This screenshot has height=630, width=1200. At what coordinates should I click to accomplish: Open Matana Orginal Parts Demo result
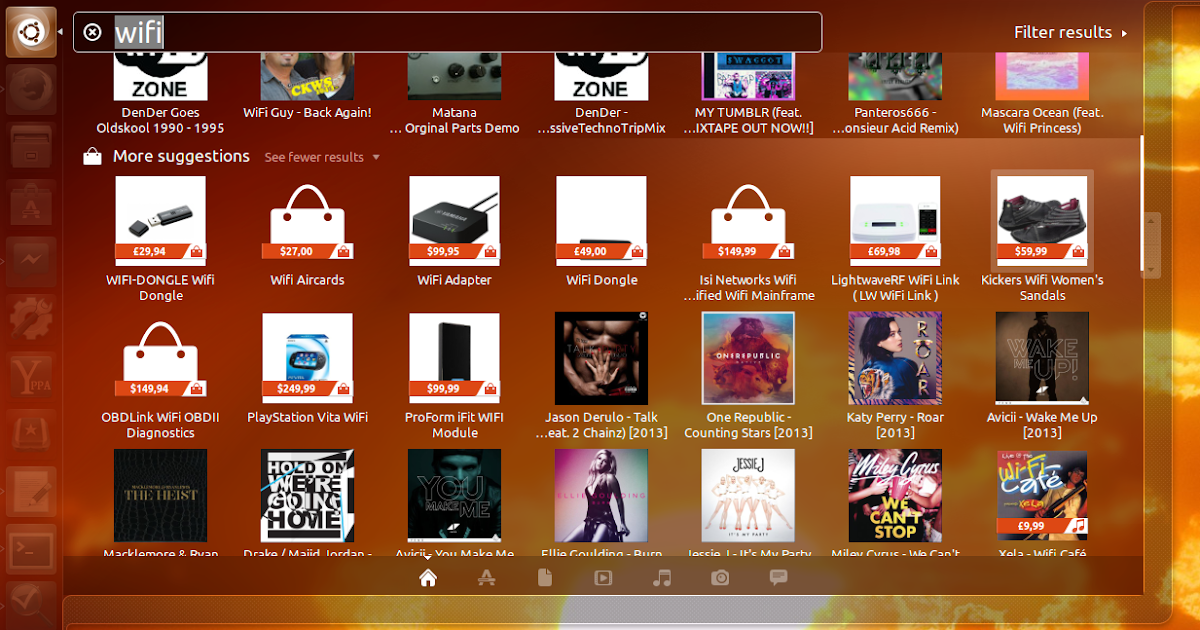click(x=454, y=96)
